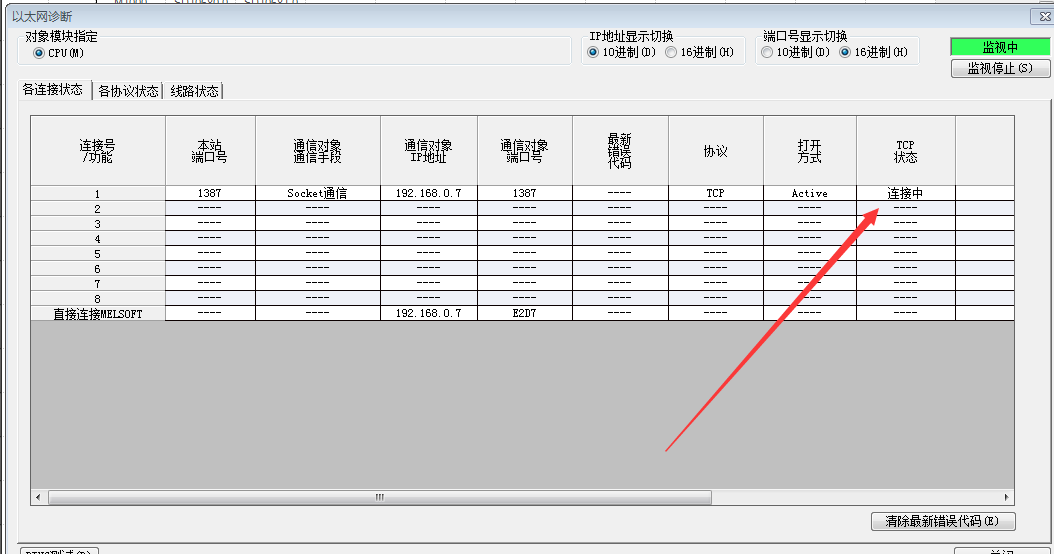Viewport: 1054px width, 554px height.
Task: Open the 各连接状态 tab
Action: (52, 90)
